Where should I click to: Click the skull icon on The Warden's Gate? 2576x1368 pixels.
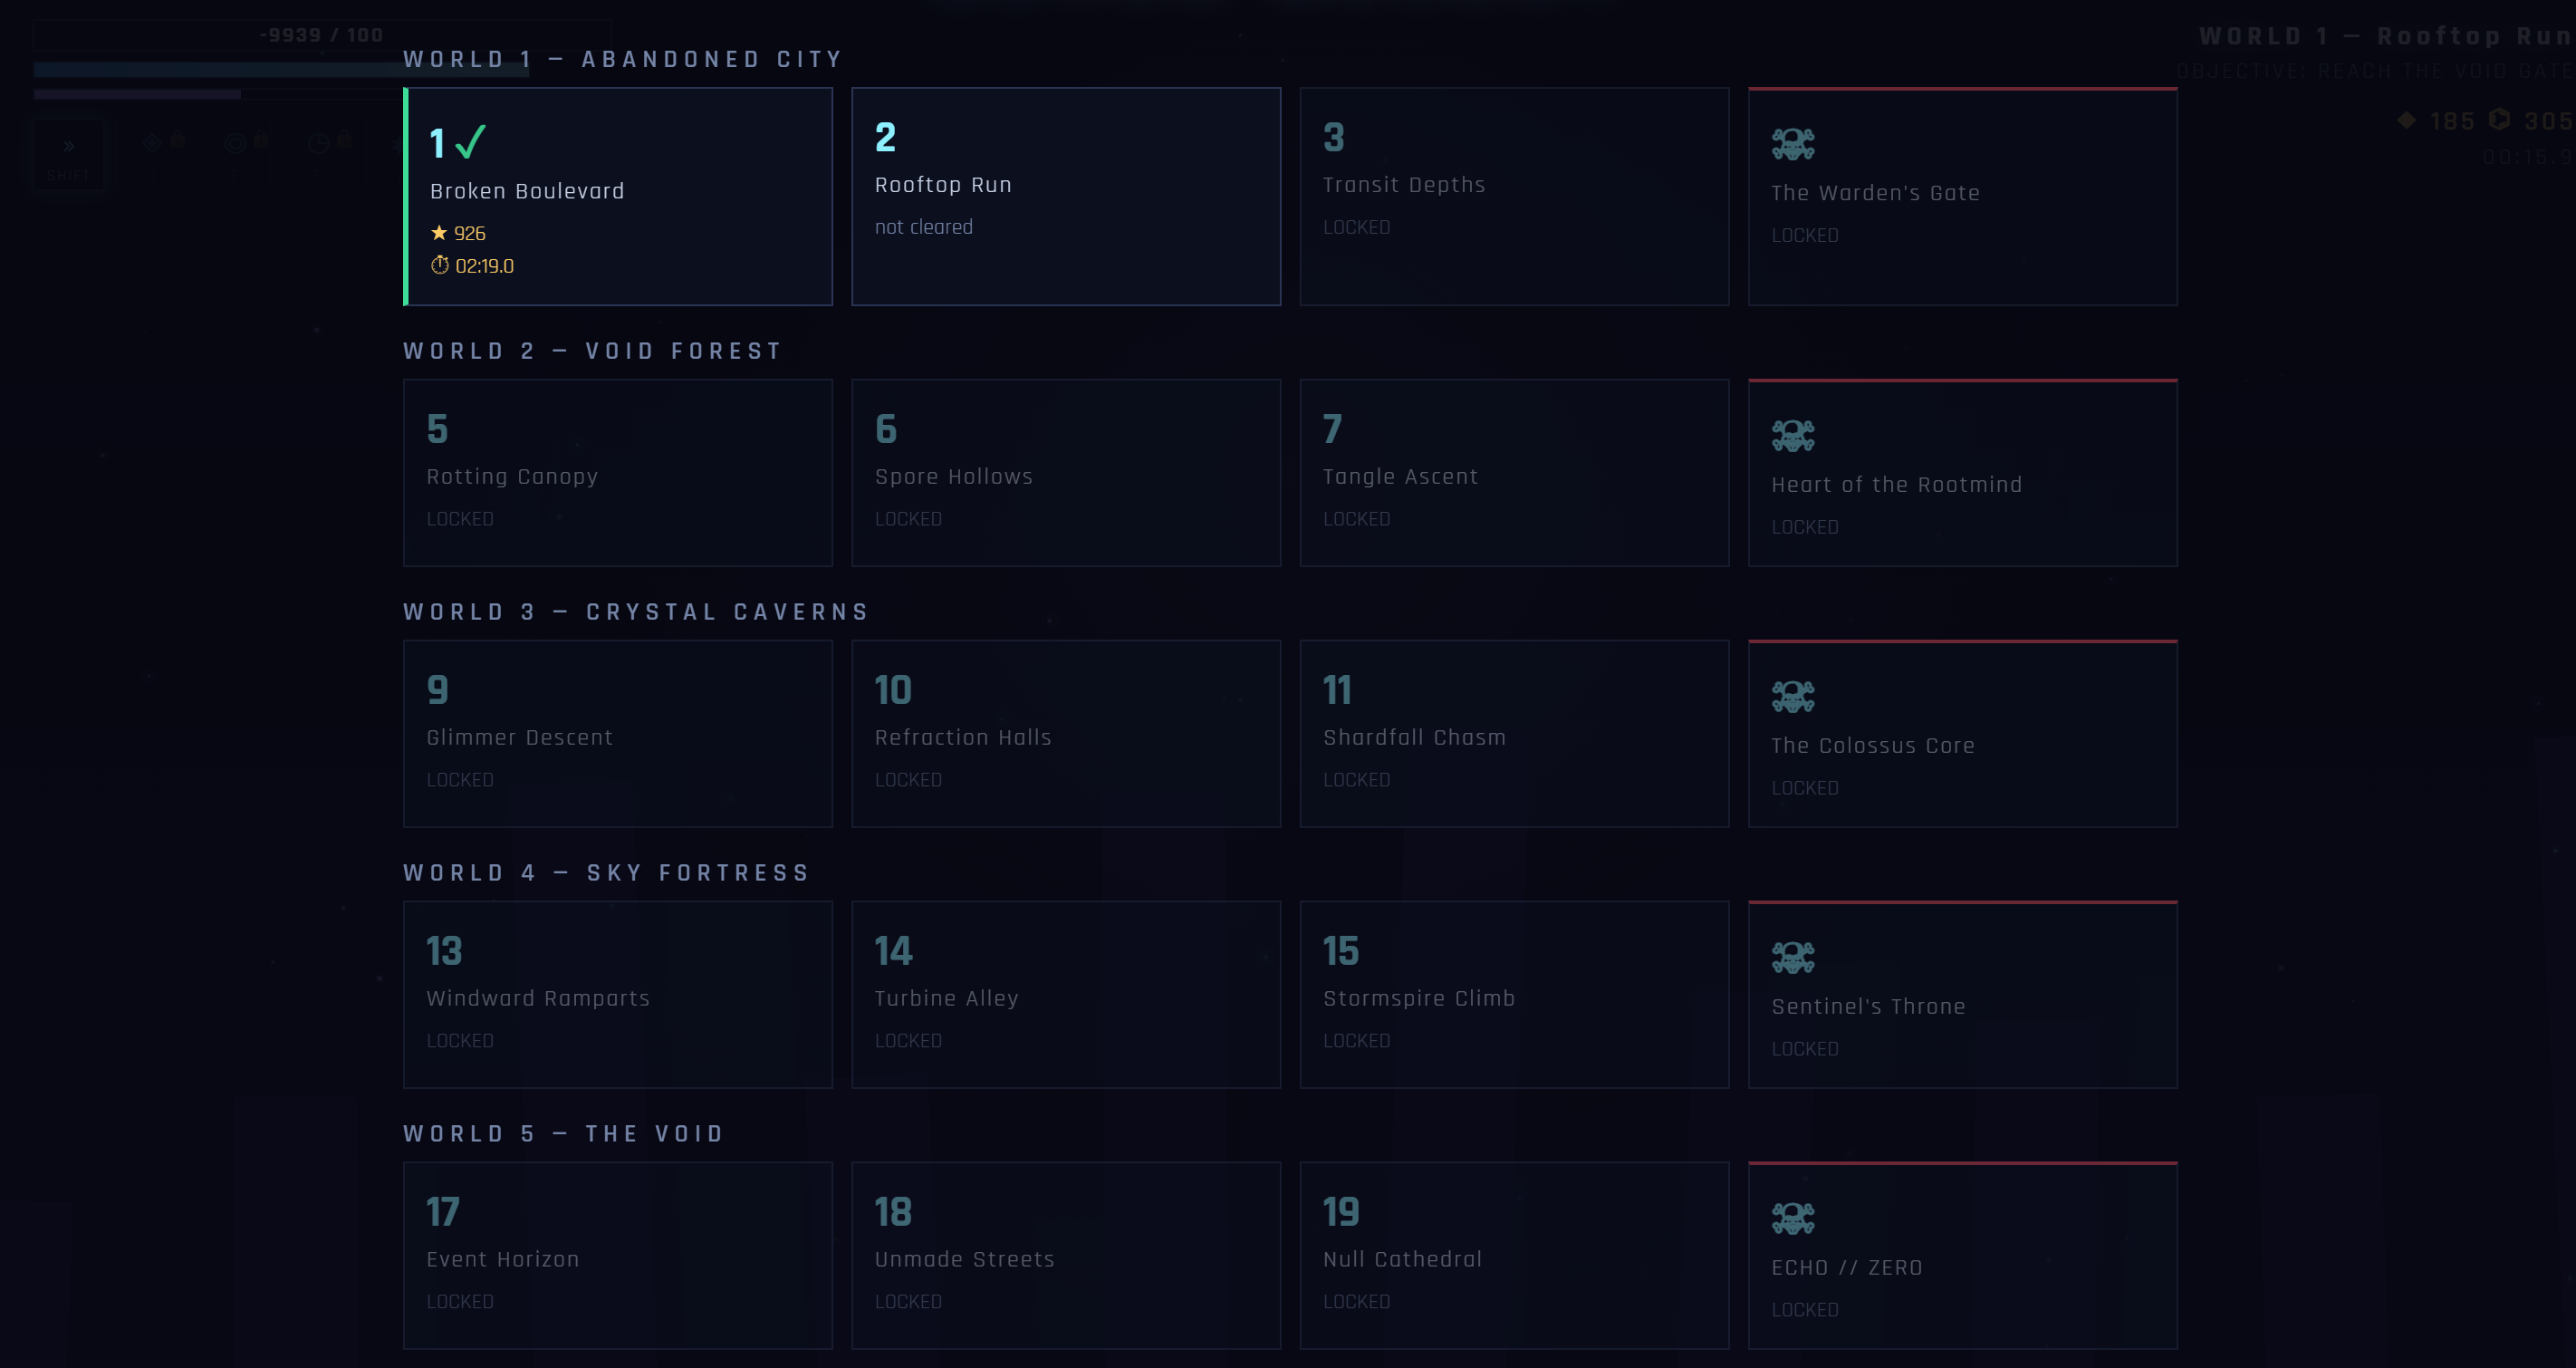(1793, 145)
